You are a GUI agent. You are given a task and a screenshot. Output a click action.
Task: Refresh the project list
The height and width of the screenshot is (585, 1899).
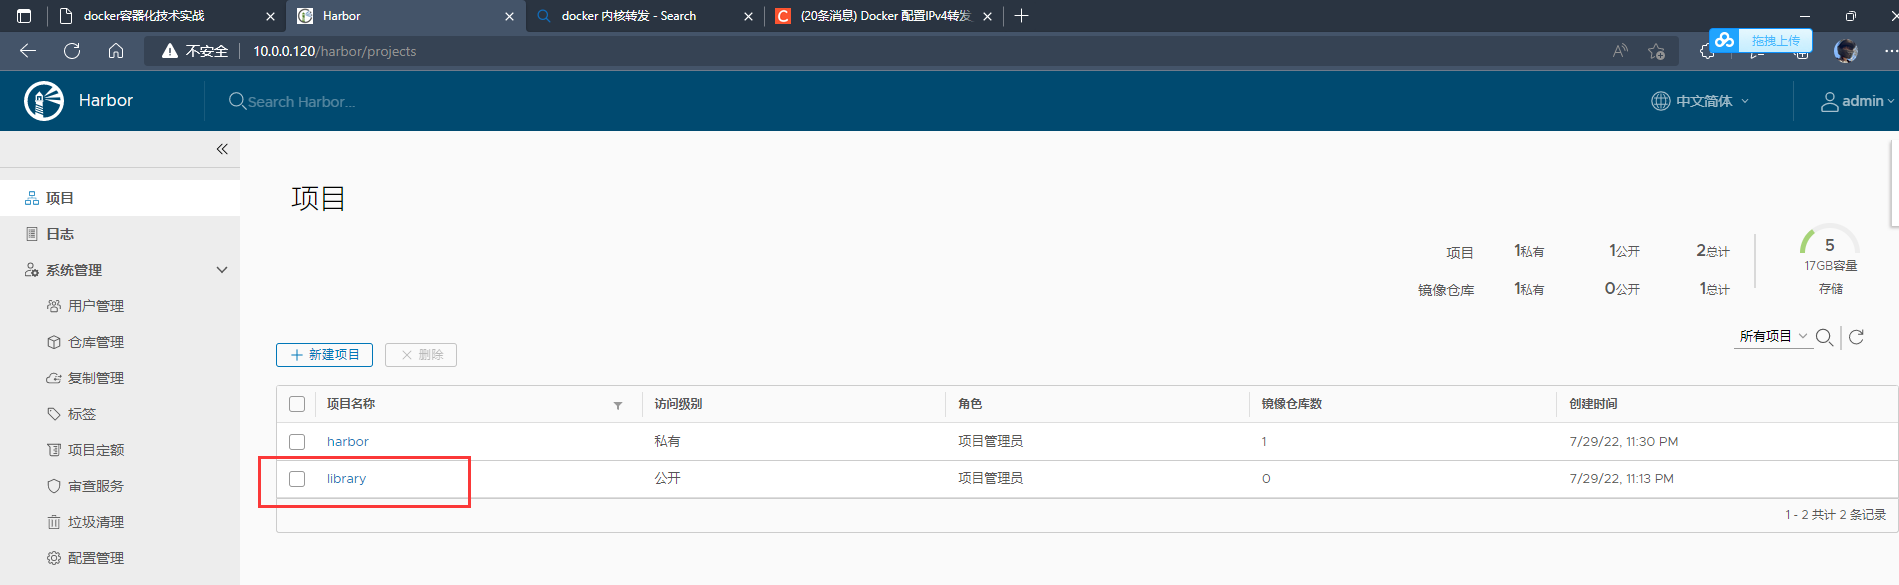[1856, 337]
